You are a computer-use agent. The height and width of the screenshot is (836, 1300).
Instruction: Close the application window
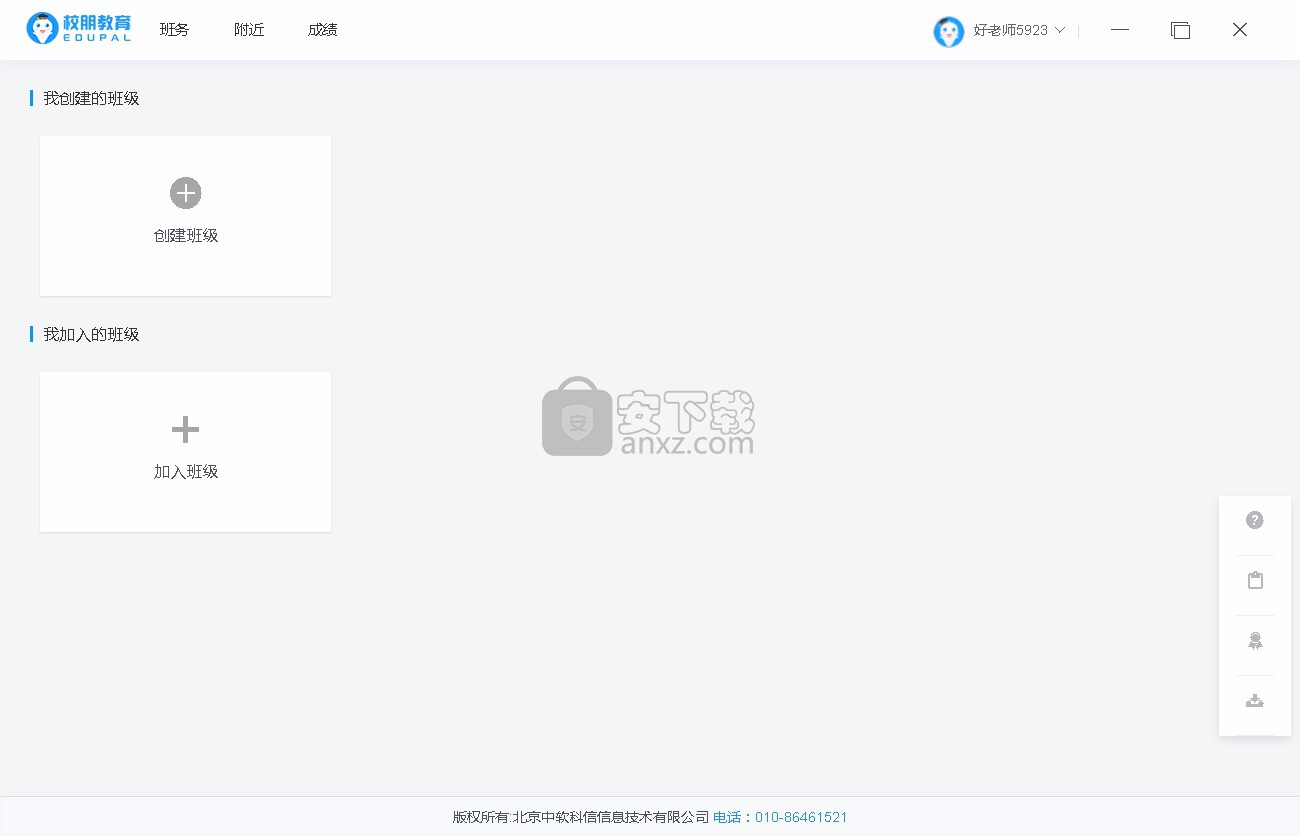click(x=1240, y=30)
